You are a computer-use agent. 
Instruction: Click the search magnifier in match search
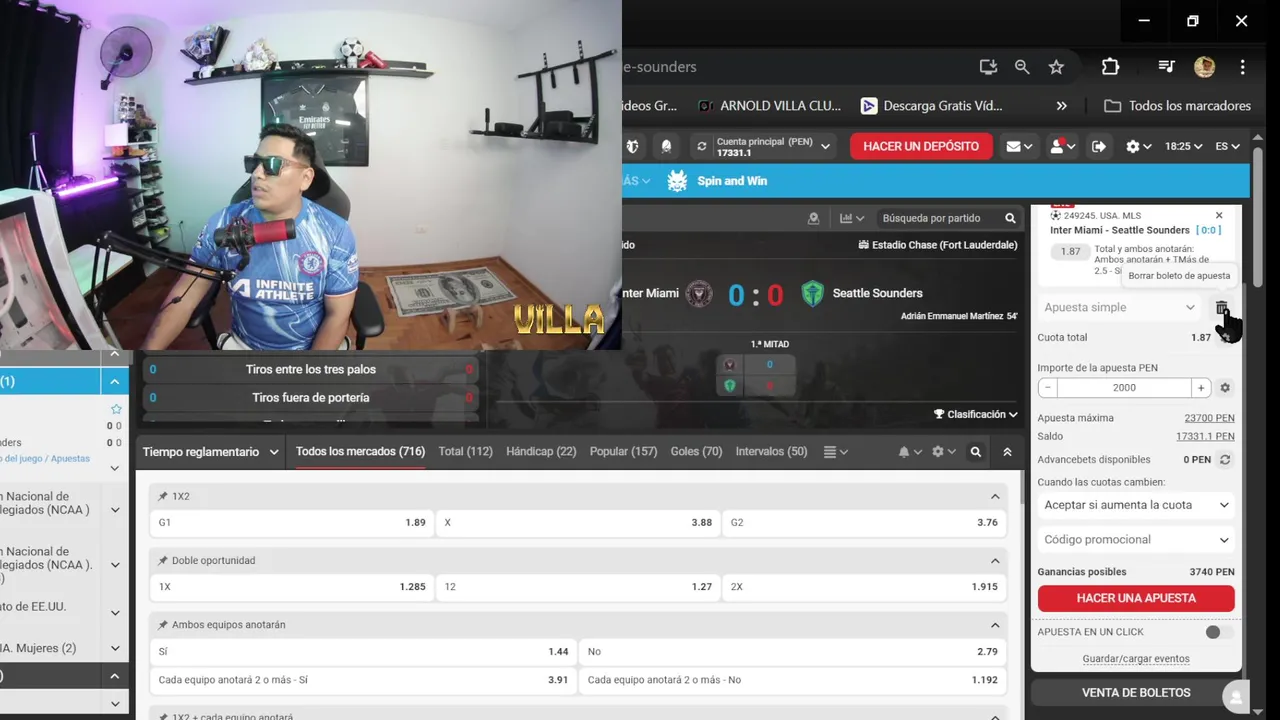1010,218
